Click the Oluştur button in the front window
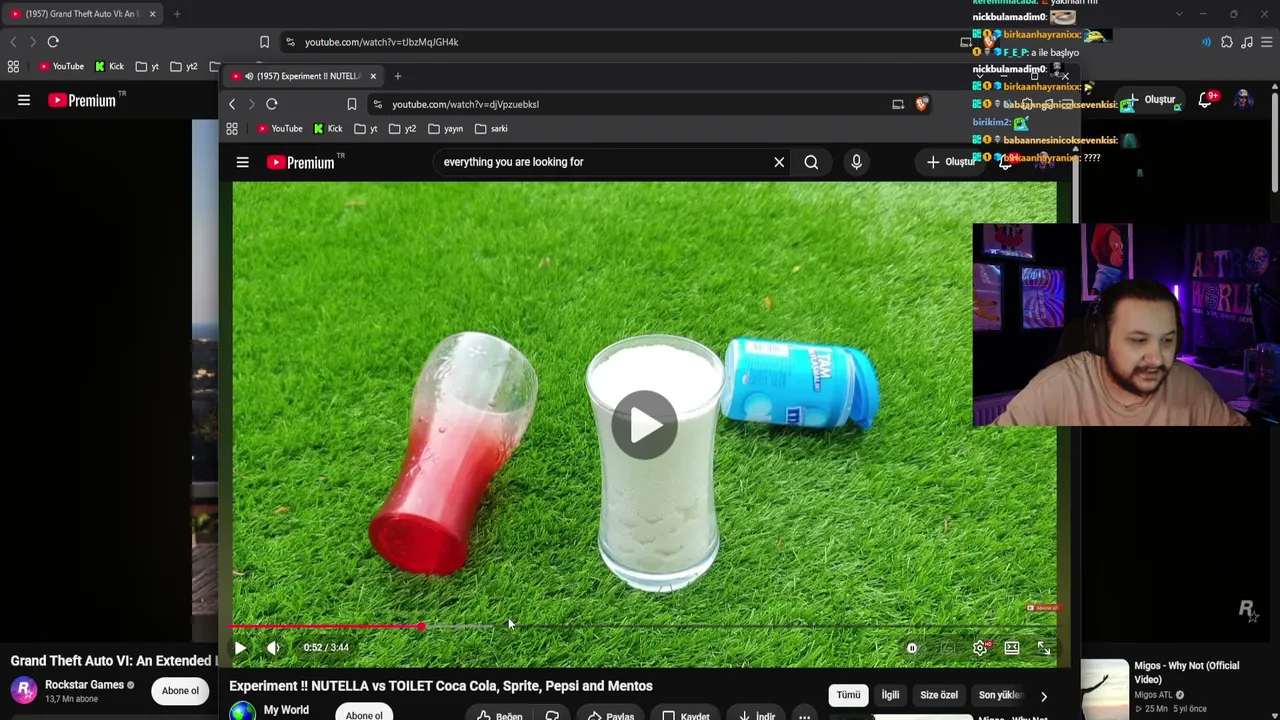This screenshot has width=1280, height=720. pyautogui.click(x=950, y=162)
